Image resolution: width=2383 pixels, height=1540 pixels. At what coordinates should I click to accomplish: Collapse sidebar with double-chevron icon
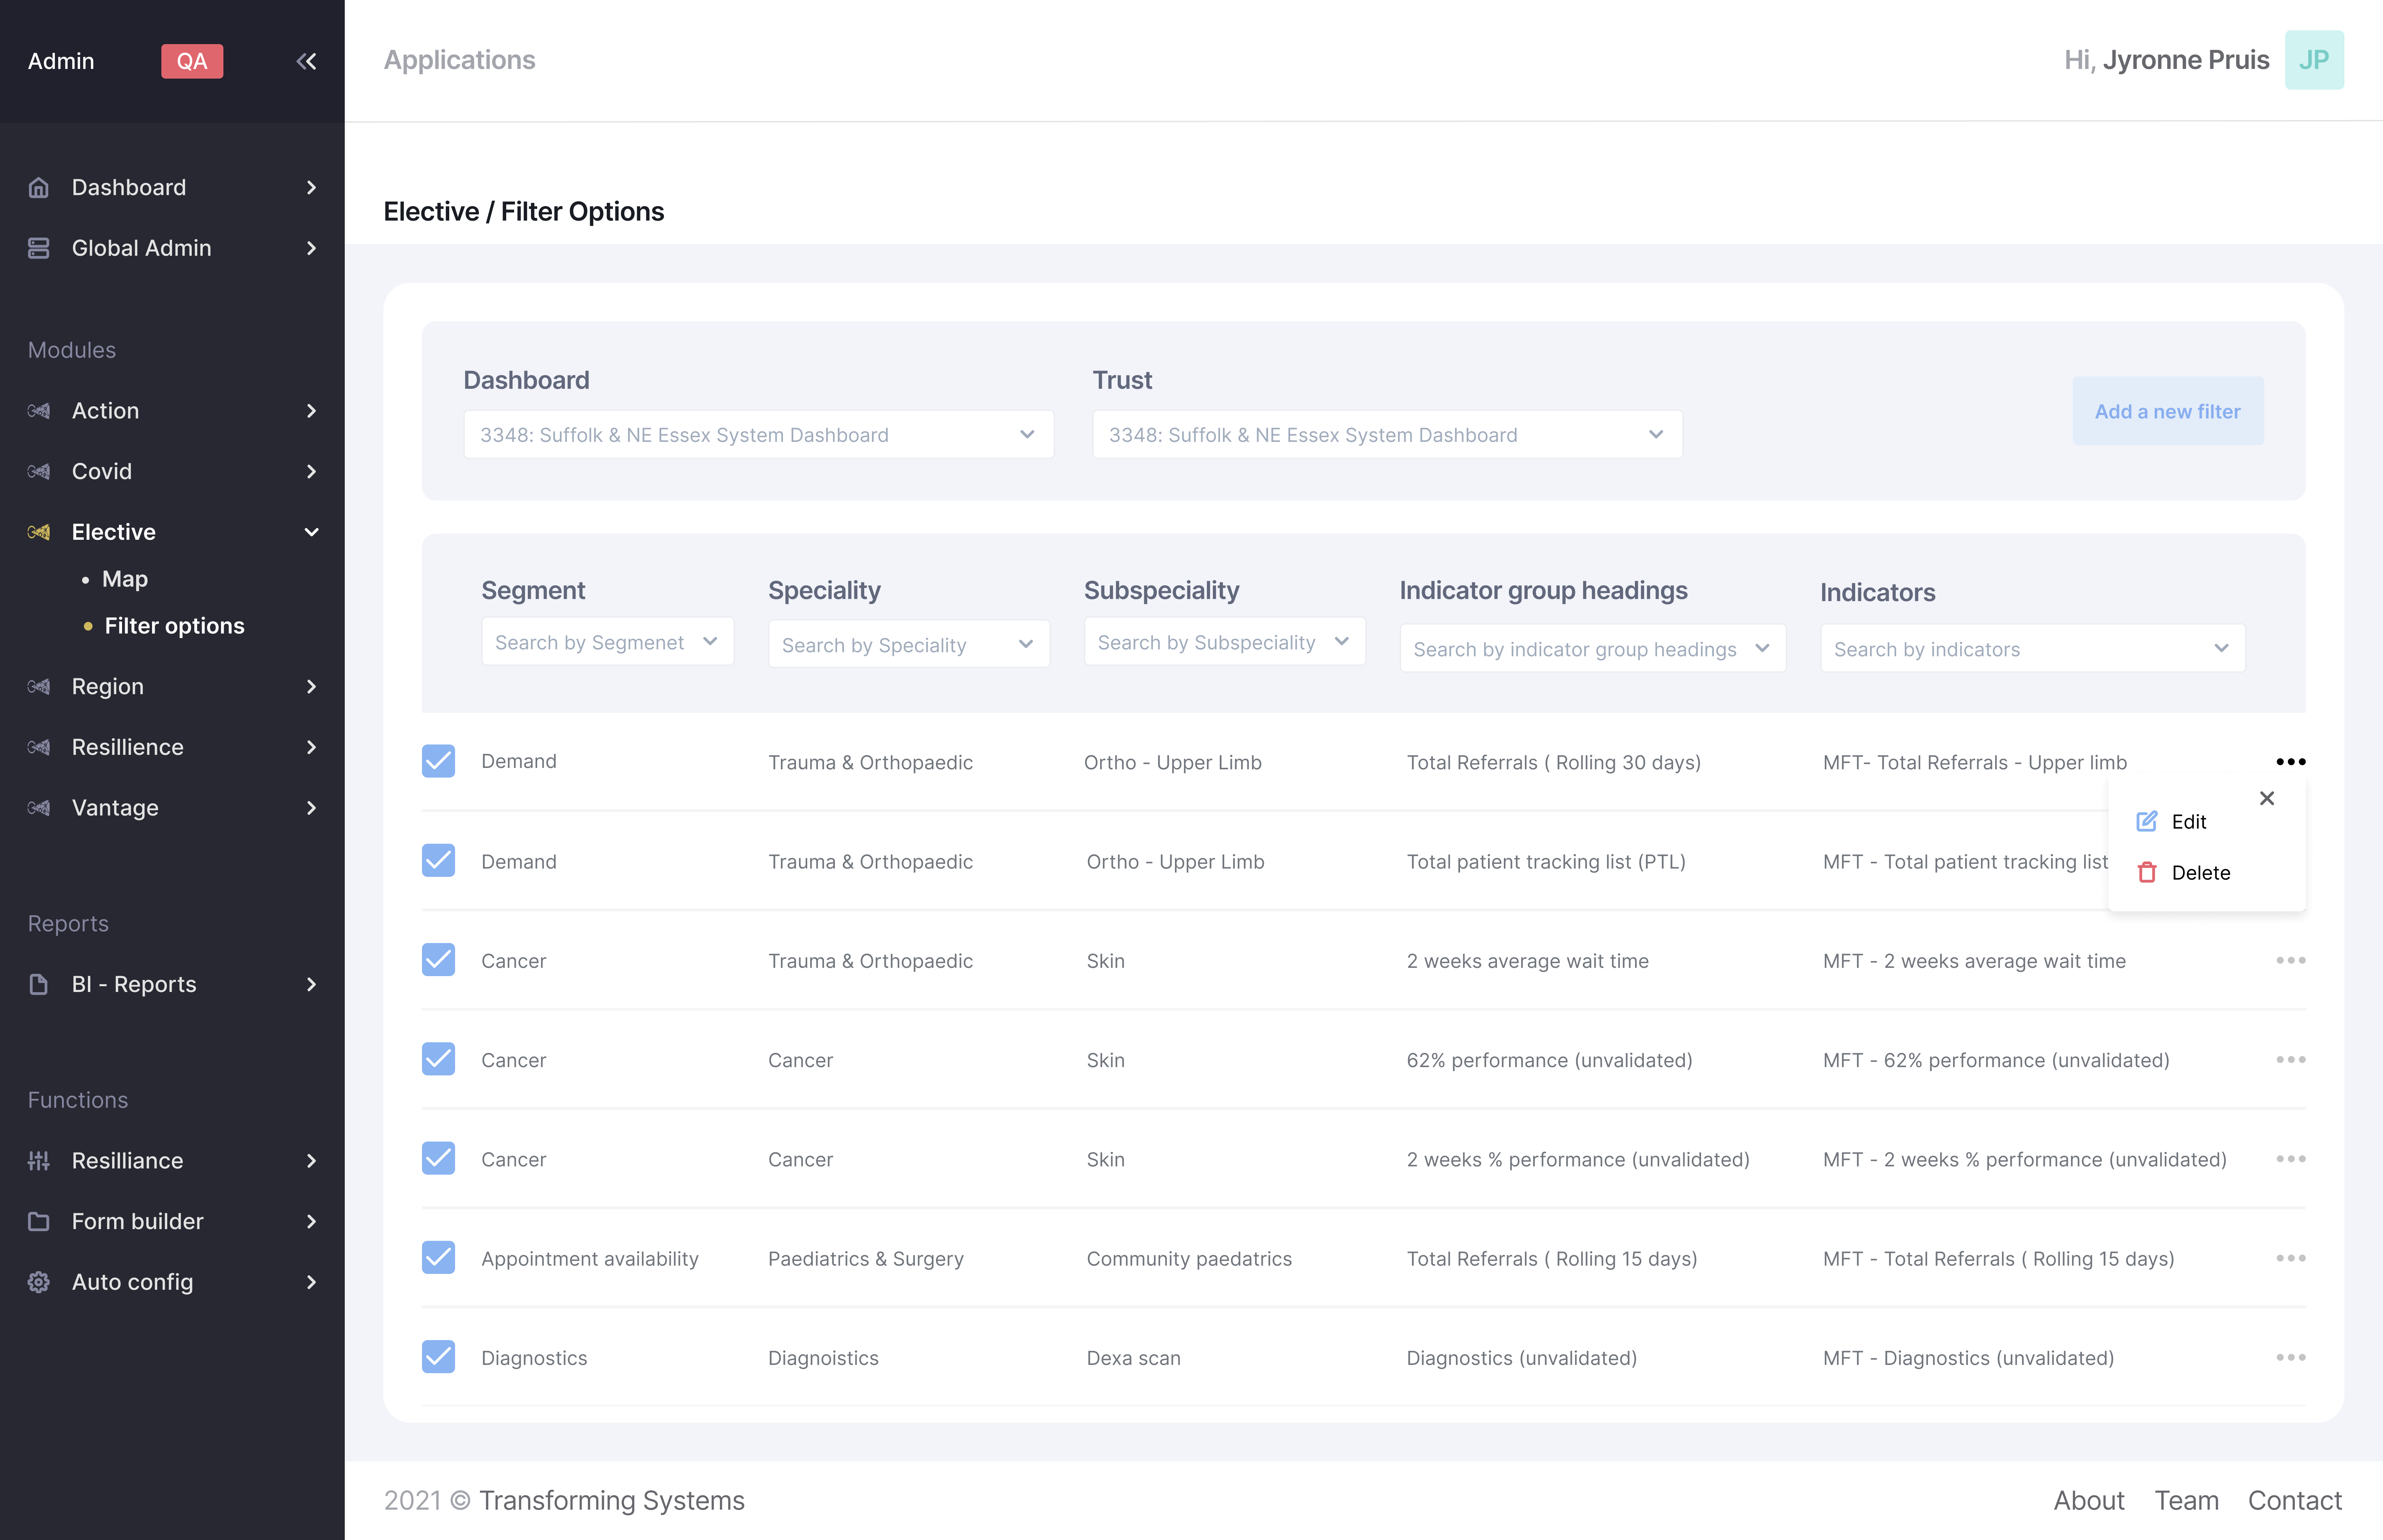coord(306,61)
